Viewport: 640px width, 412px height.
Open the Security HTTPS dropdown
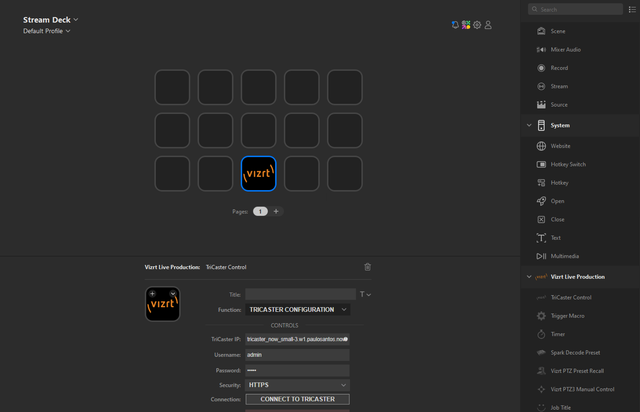coord(298,385)
